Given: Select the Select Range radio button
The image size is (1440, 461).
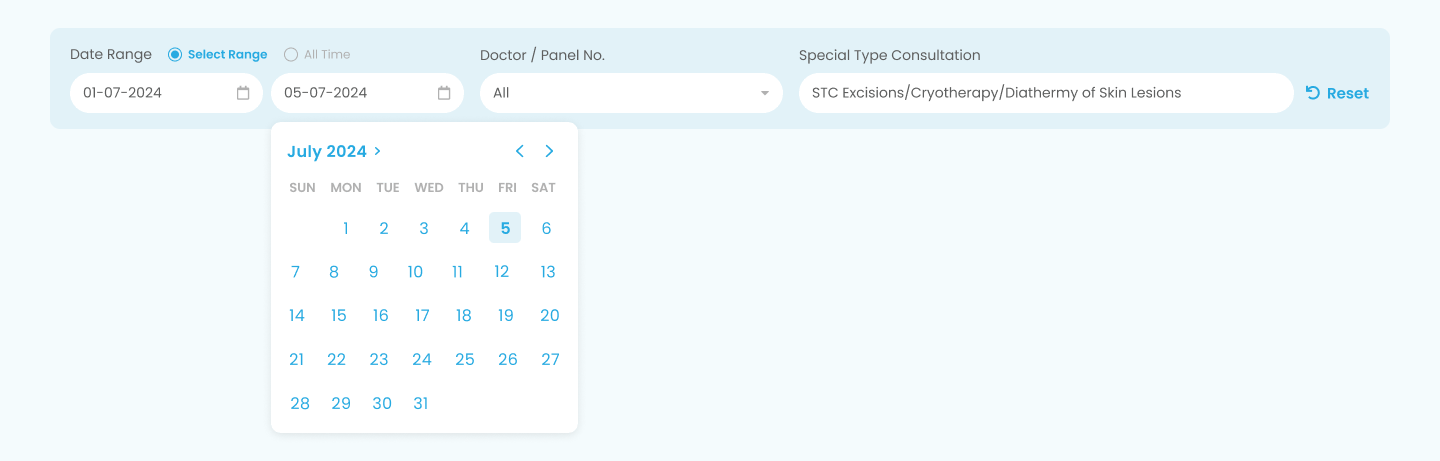Looking at the screenshot, I should tap(175, 55).
